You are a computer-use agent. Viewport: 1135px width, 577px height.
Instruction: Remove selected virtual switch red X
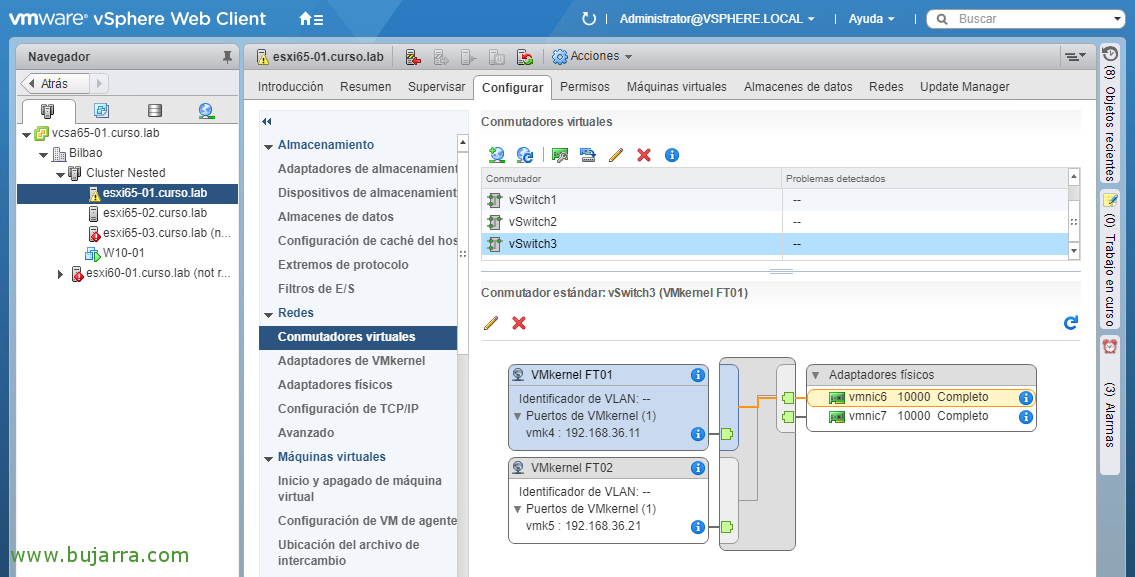coord(644,155)
